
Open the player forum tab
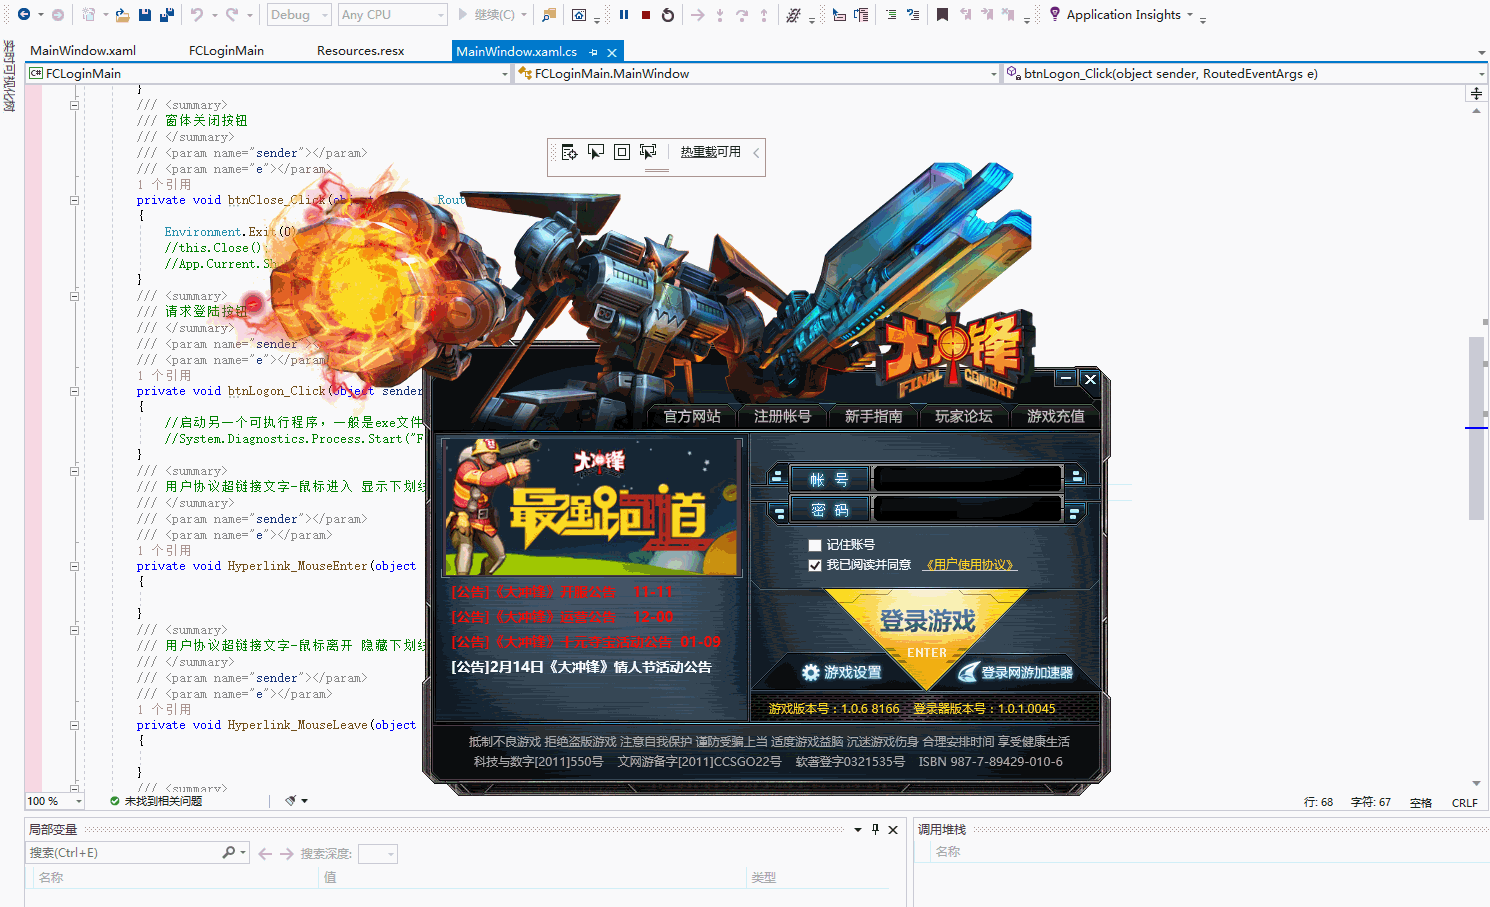pyautogui.click(x=964, y=416)
